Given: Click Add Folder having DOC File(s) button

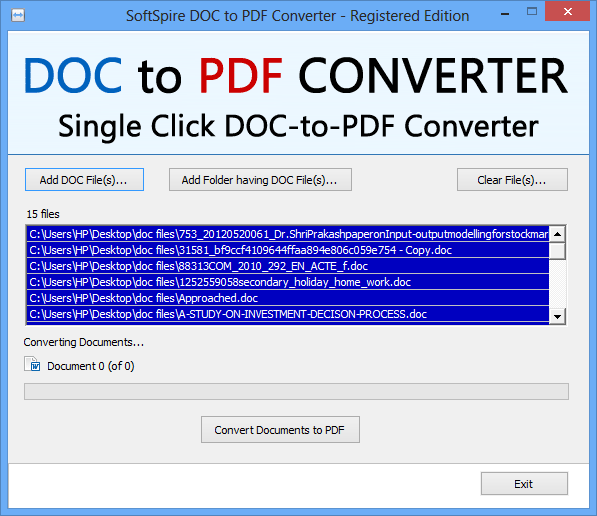Looking at the screenshot, I should click(260, 179).
